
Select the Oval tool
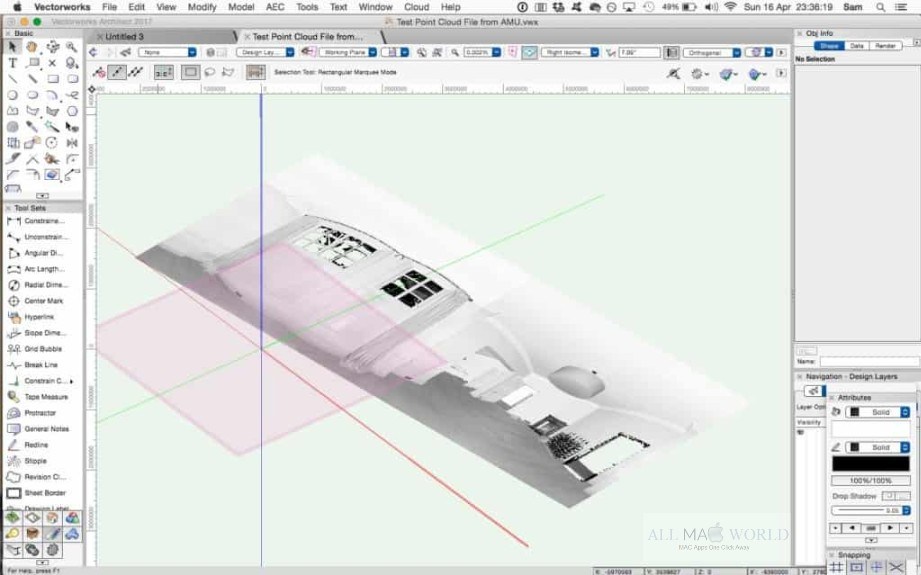click(33, 95)
